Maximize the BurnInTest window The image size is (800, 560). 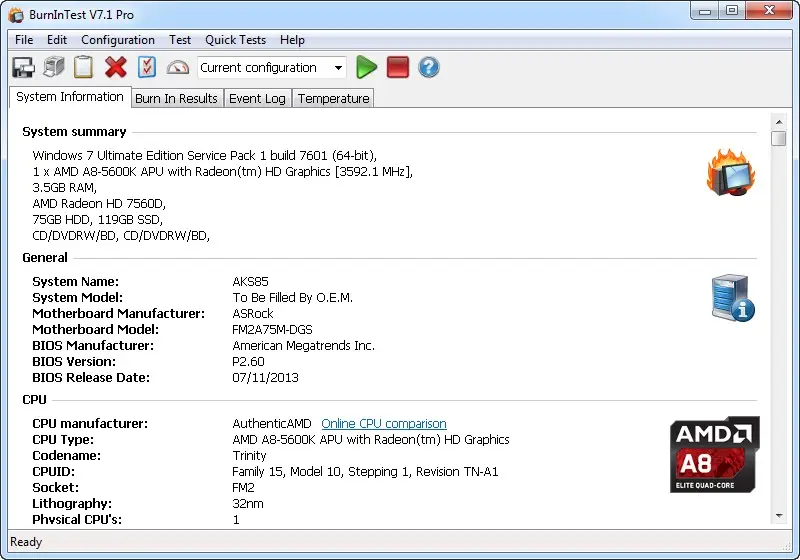pos(732,11)
